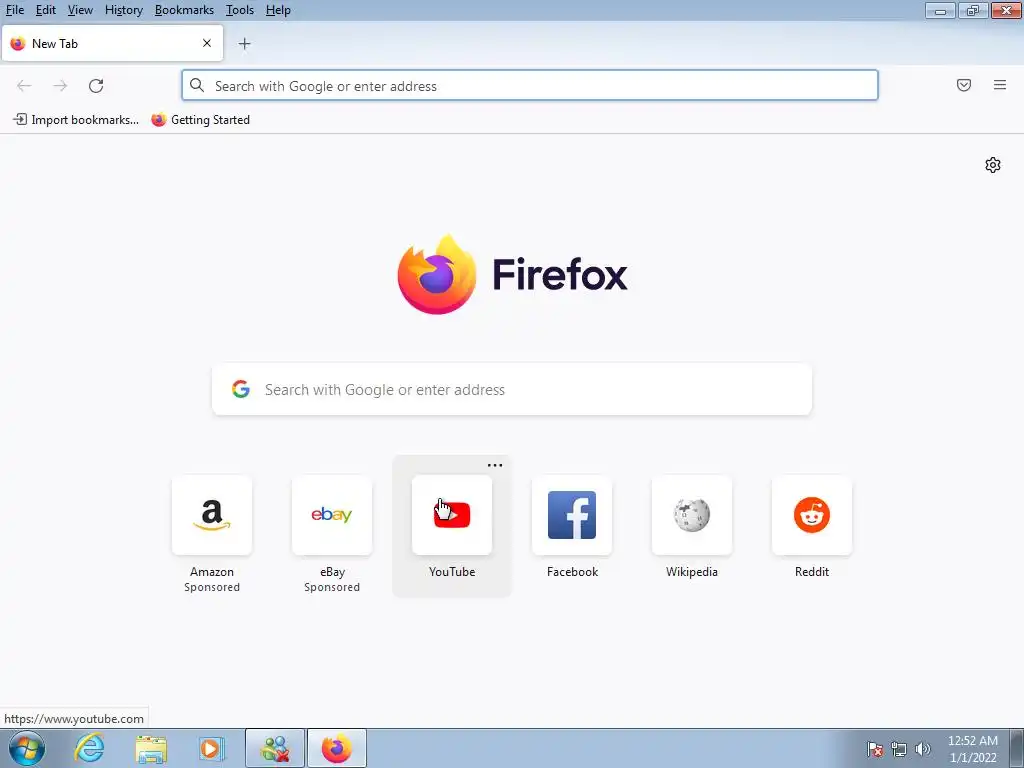Open the View menu
Screen dimensions: 1024x768
coord(80,10)
